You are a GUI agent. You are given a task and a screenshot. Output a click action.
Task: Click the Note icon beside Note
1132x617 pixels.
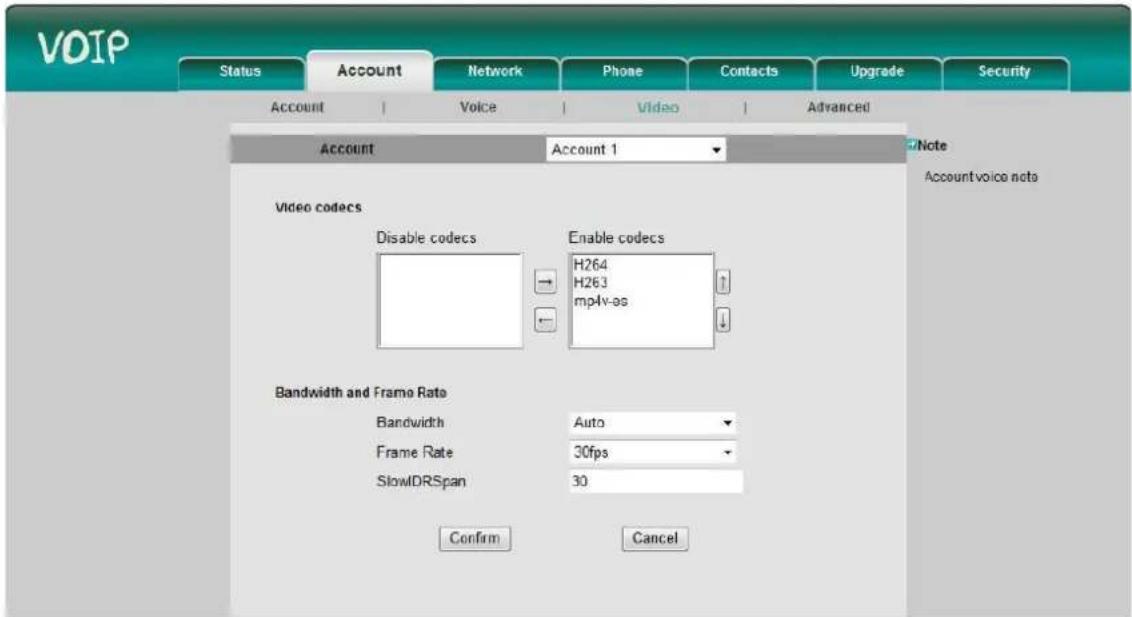click(912, 145)
